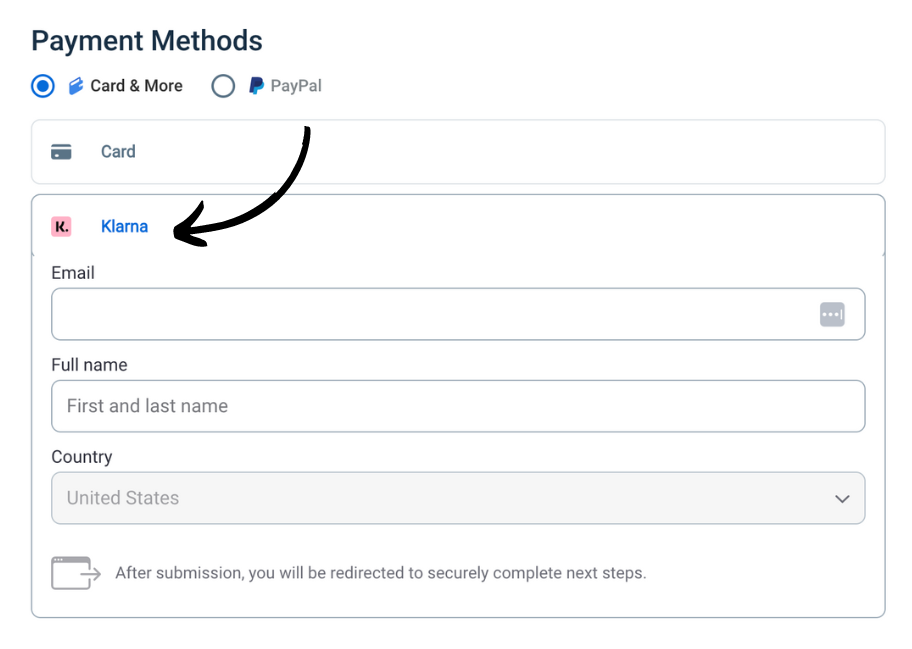The image size is (912, 649).
Task: Switch to the Card payment tab label
Action: 118,152
